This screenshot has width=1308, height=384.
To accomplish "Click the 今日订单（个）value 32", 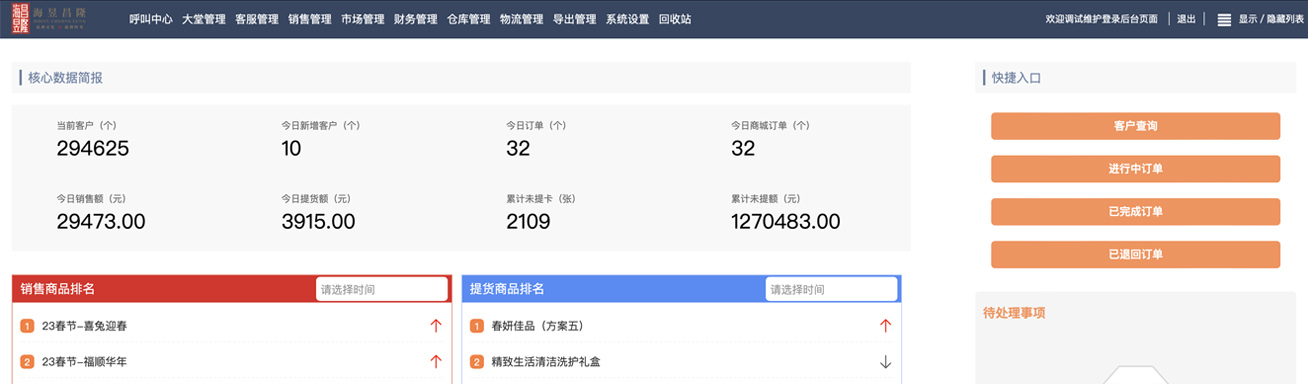I will pos(518,149).
